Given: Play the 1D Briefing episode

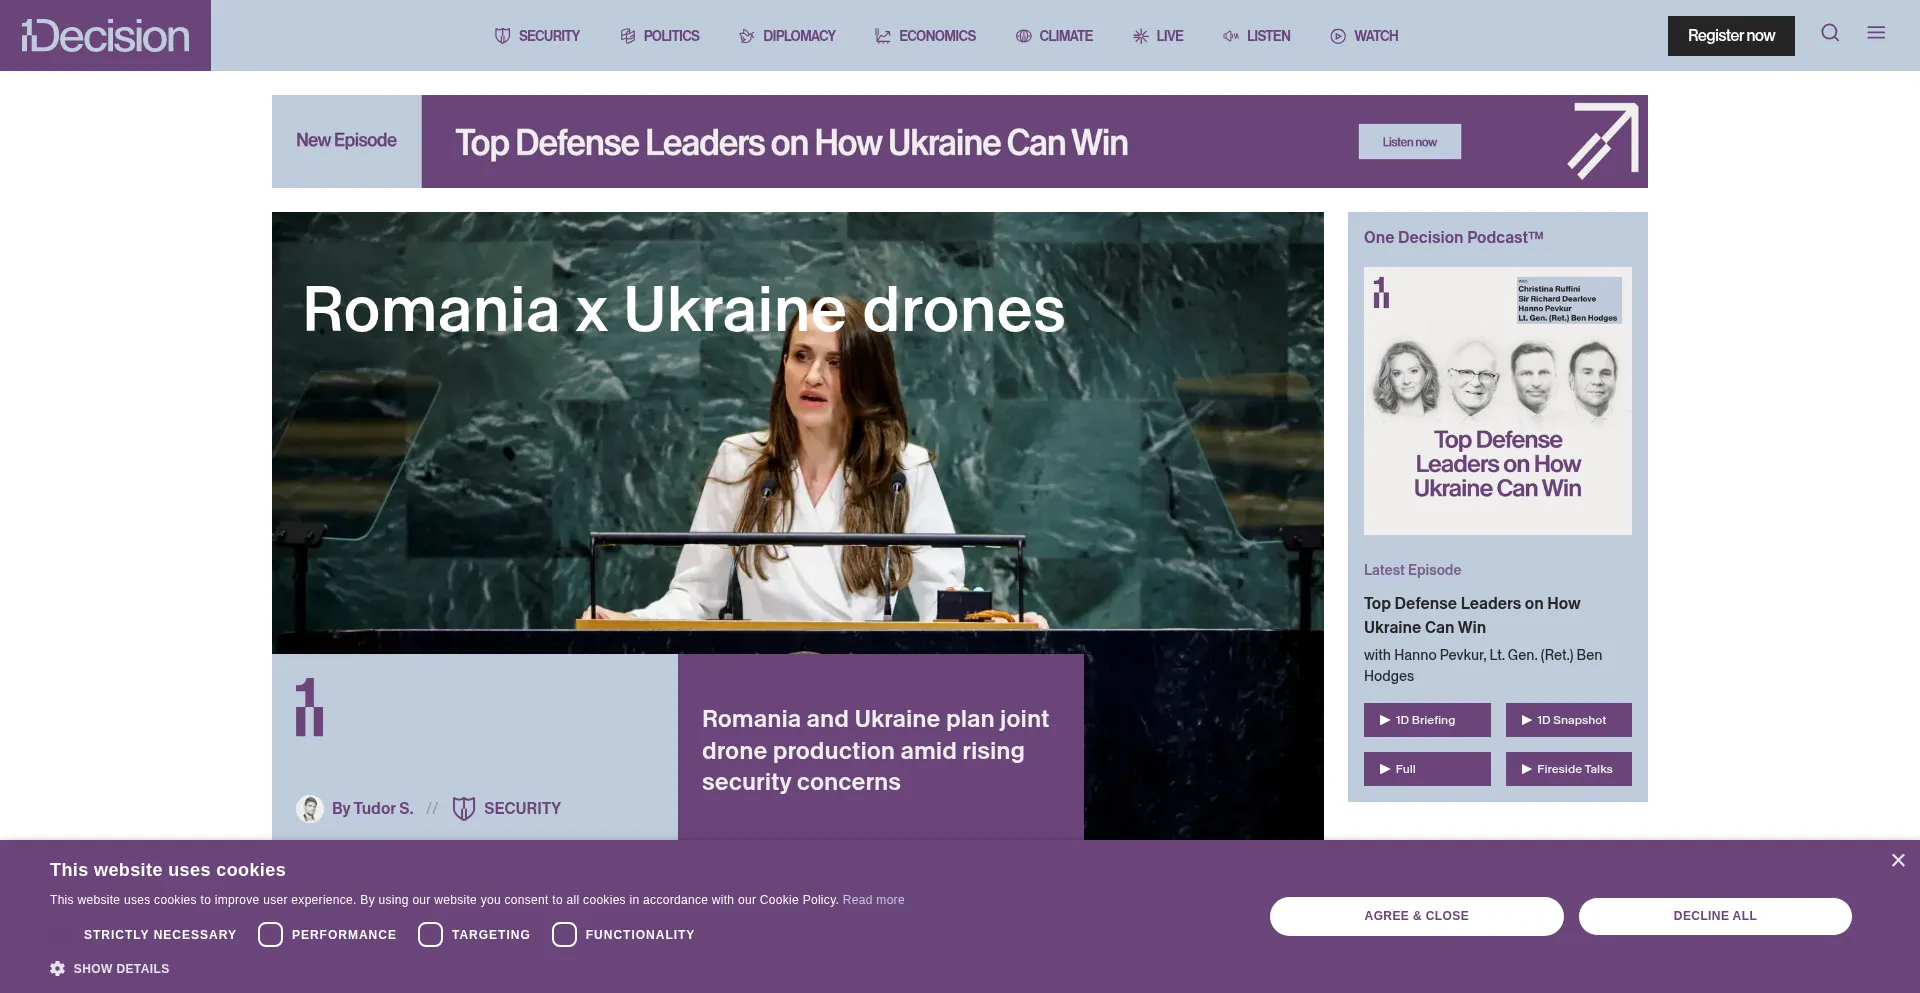Looking at the screenshot, I should pos(1426,720).
